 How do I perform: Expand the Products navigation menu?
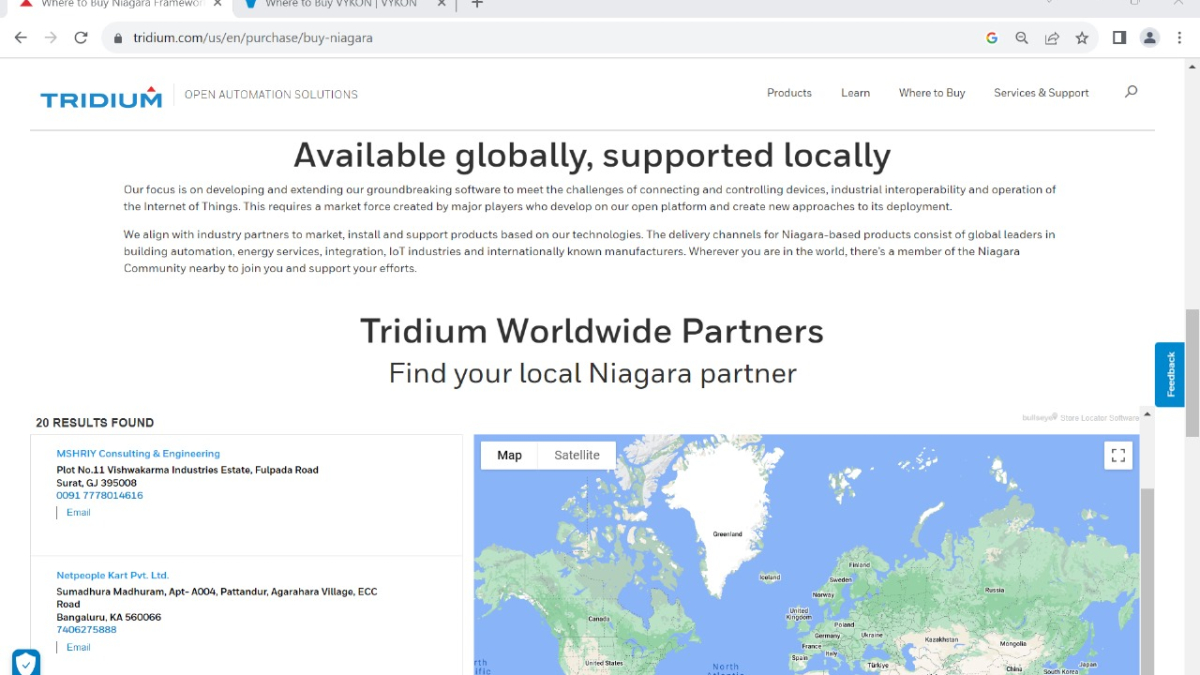789,93
